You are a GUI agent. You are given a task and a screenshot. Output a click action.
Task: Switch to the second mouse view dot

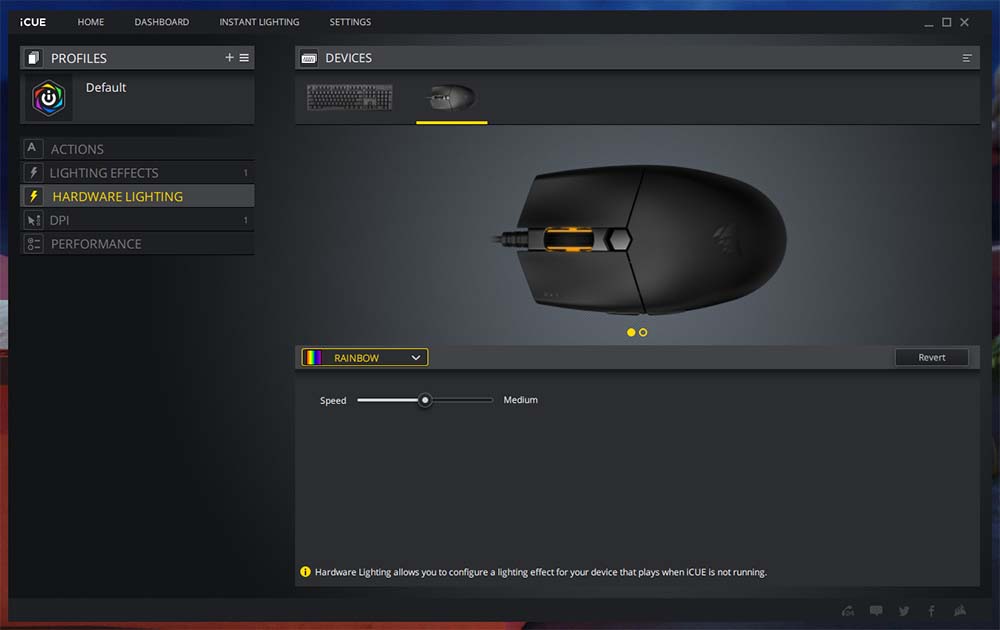point(643,332)
